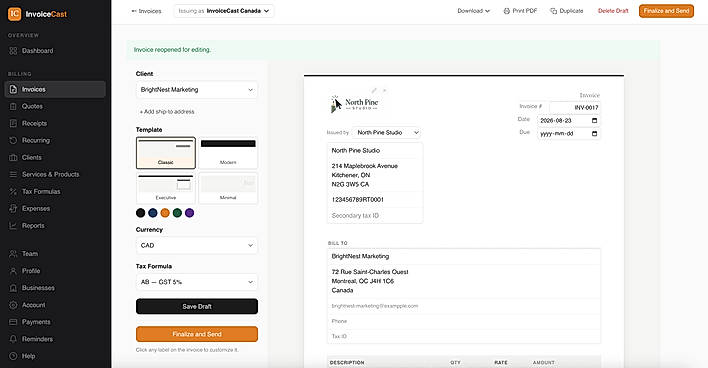708x368 pixels.
Task: Pick the black color swatch
Action: click(x=140, y=213)
